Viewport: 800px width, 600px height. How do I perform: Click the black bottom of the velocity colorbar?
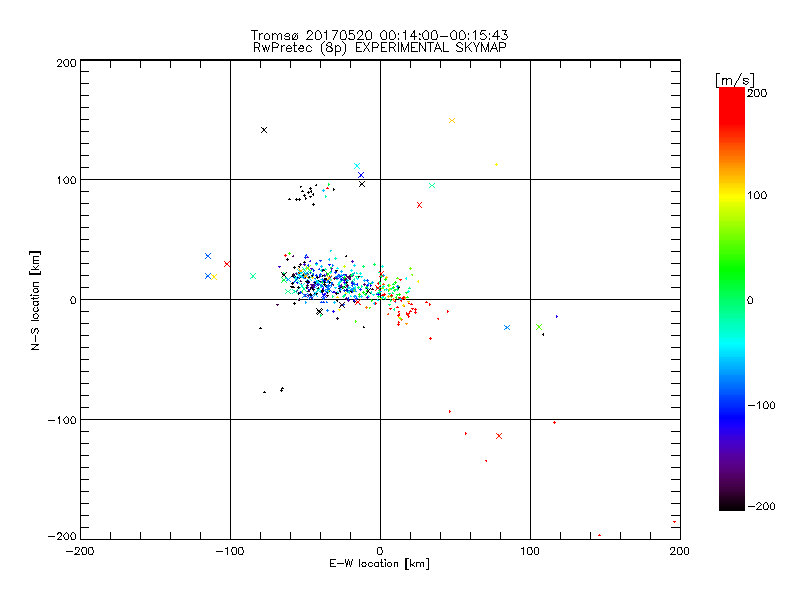[x=732, y=503]
